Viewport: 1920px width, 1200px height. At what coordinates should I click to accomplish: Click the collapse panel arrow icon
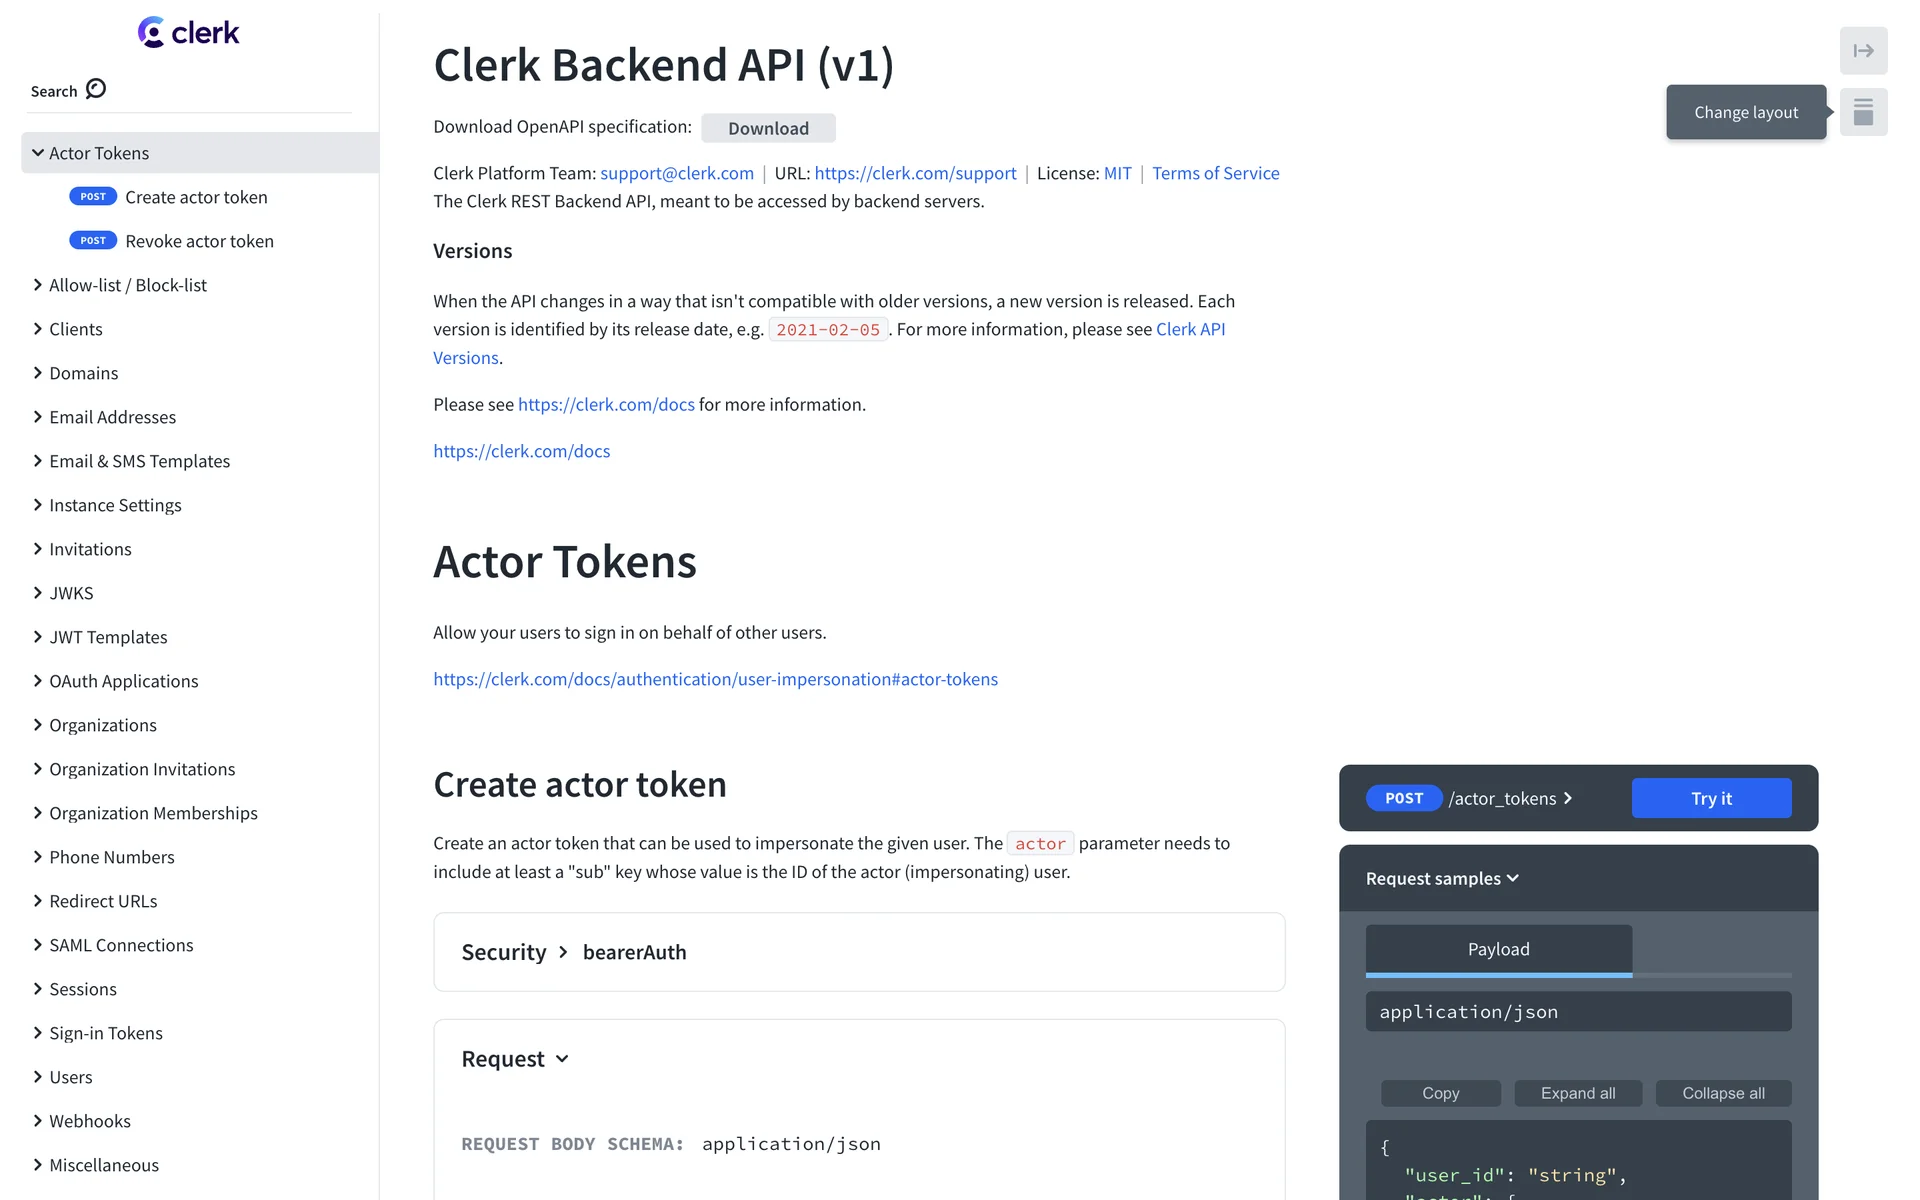pos(1863,51)
